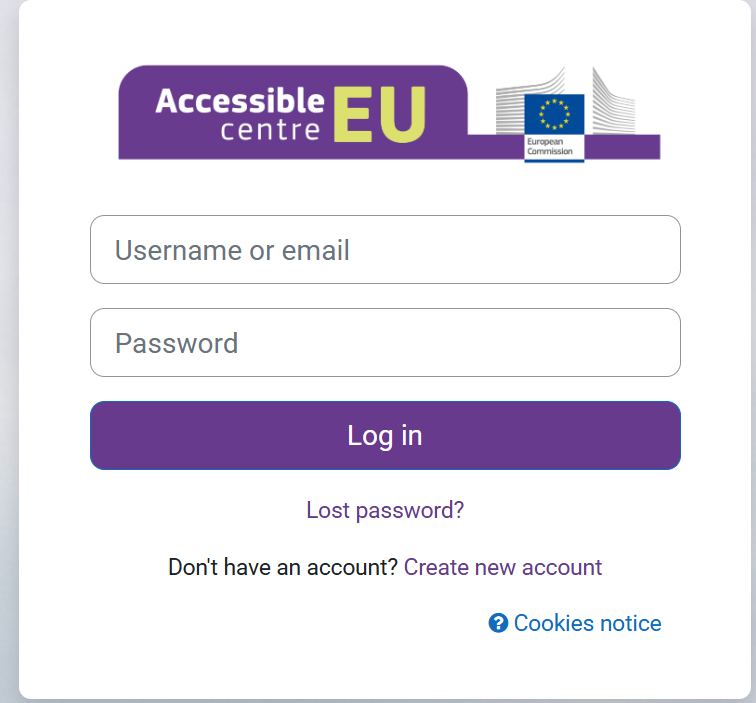
Task: Click the Don't have an account? text
Action: (283, 567)
